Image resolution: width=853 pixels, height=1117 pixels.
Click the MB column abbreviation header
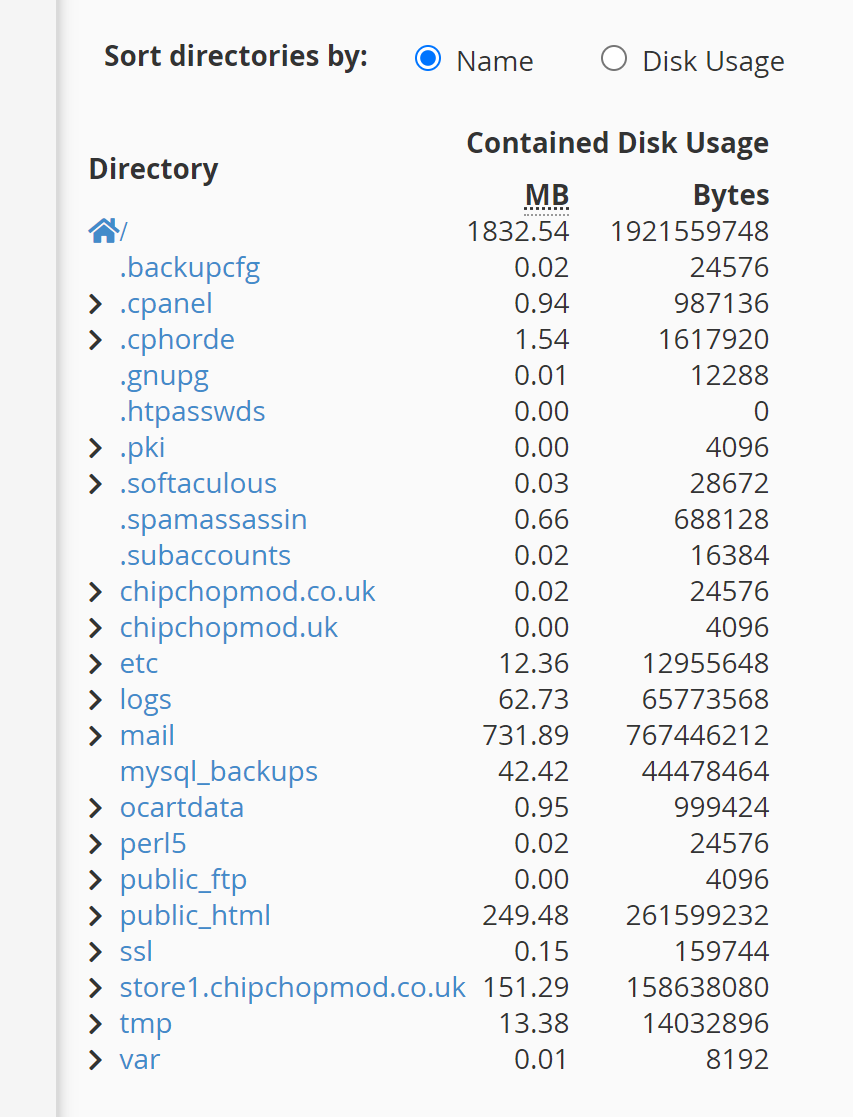click(547, 195)
